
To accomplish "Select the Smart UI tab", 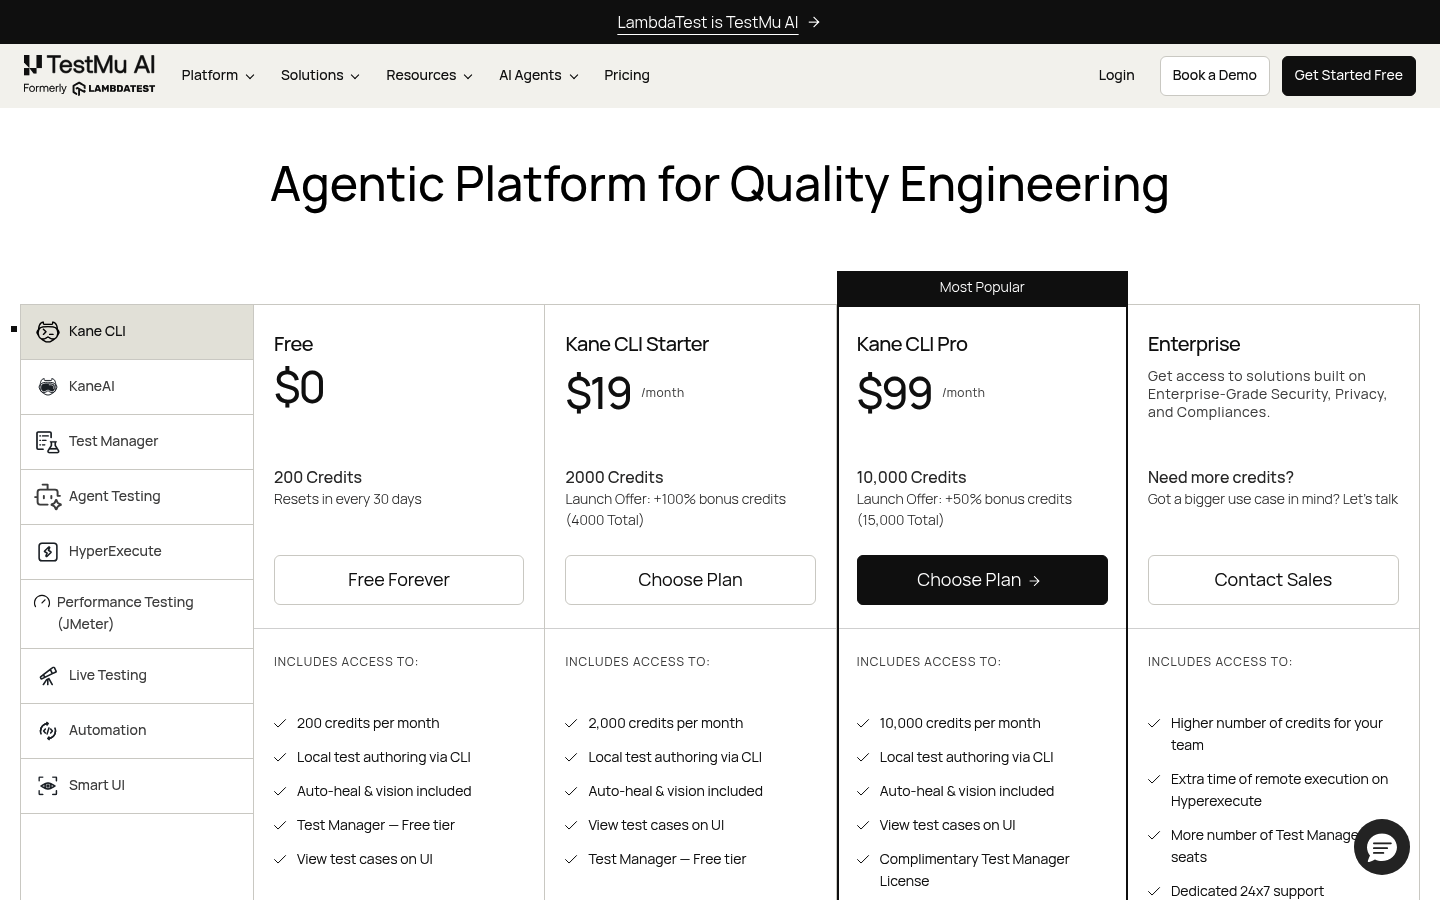I will pyautogui.click(x=137, y=786).
